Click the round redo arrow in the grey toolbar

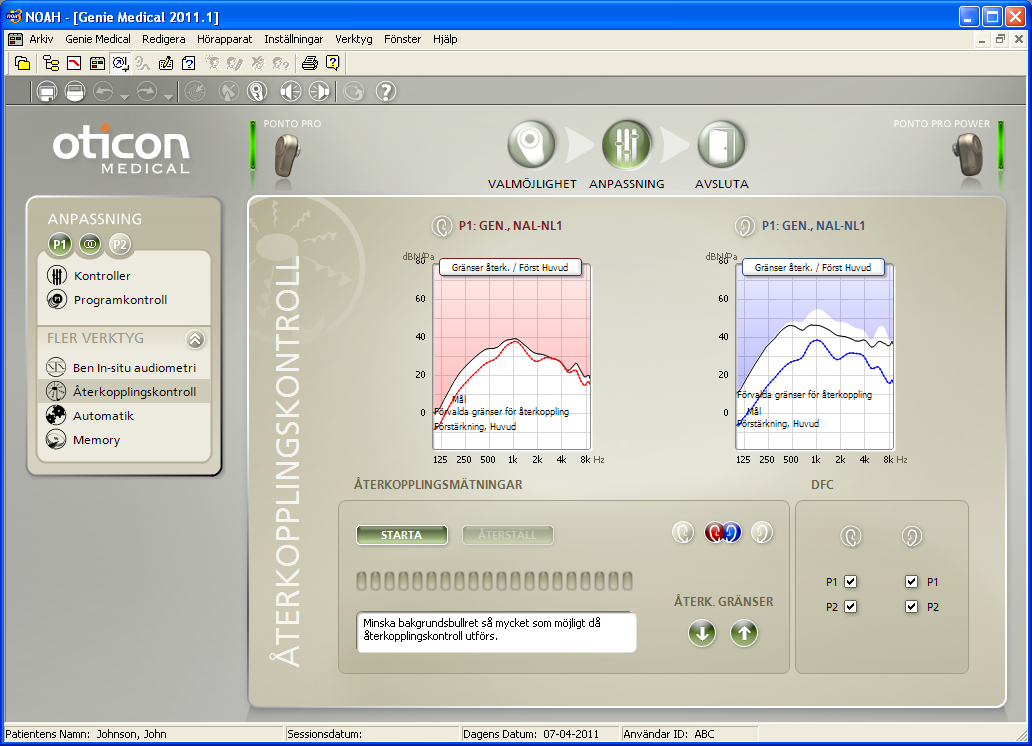pyautogui.click(x=147, y=92)
